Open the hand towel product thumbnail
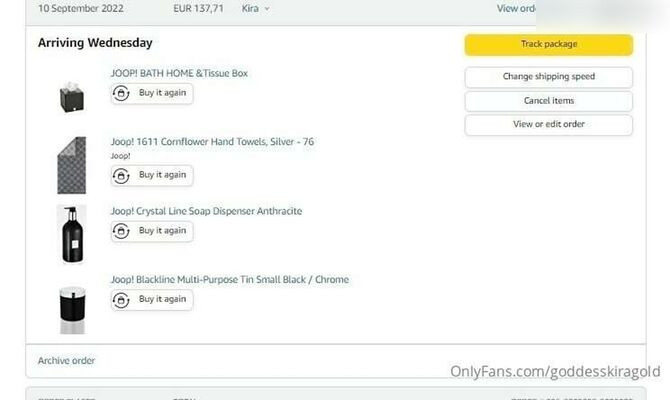 [72, 165]
